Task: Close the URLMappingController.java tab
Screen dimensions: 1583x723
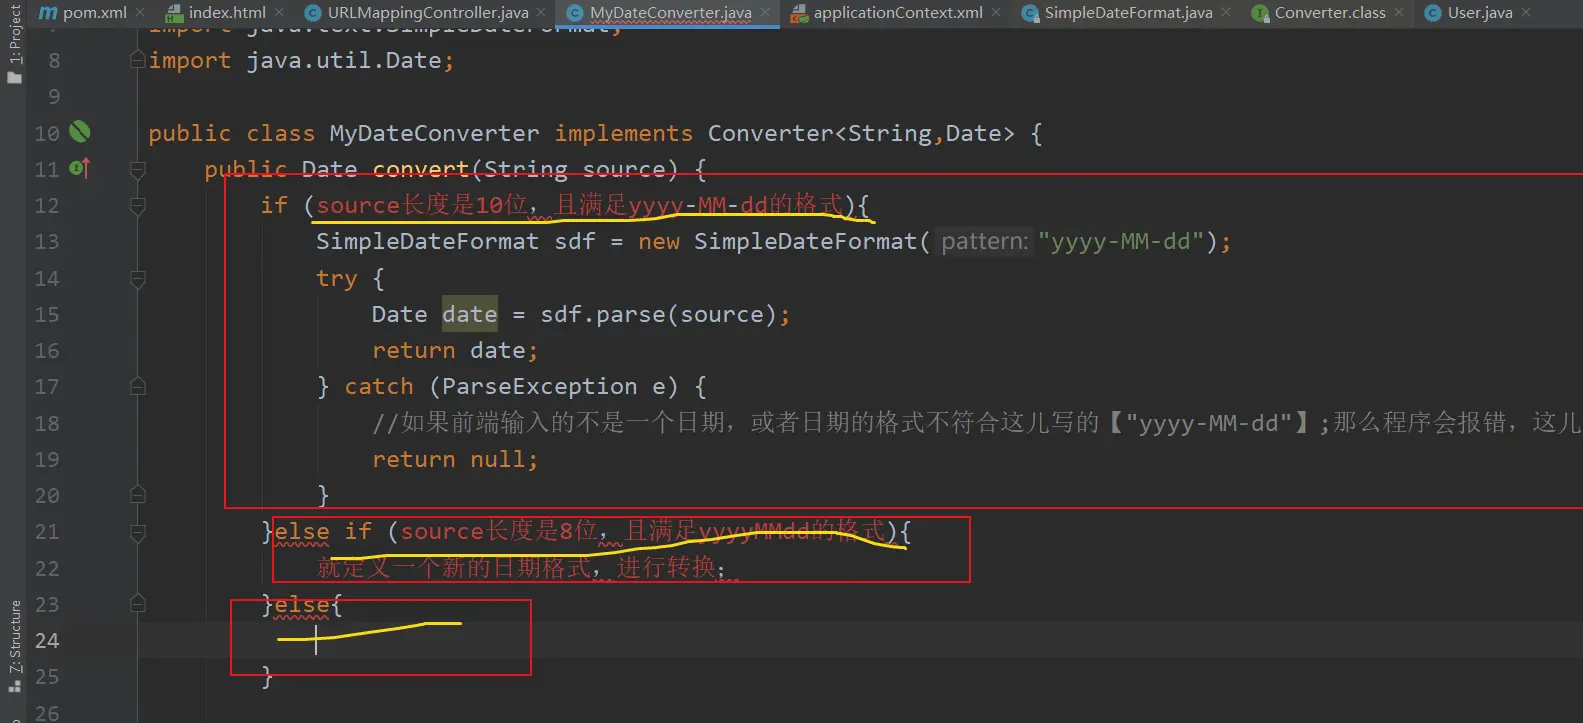Action: point(541,13)
